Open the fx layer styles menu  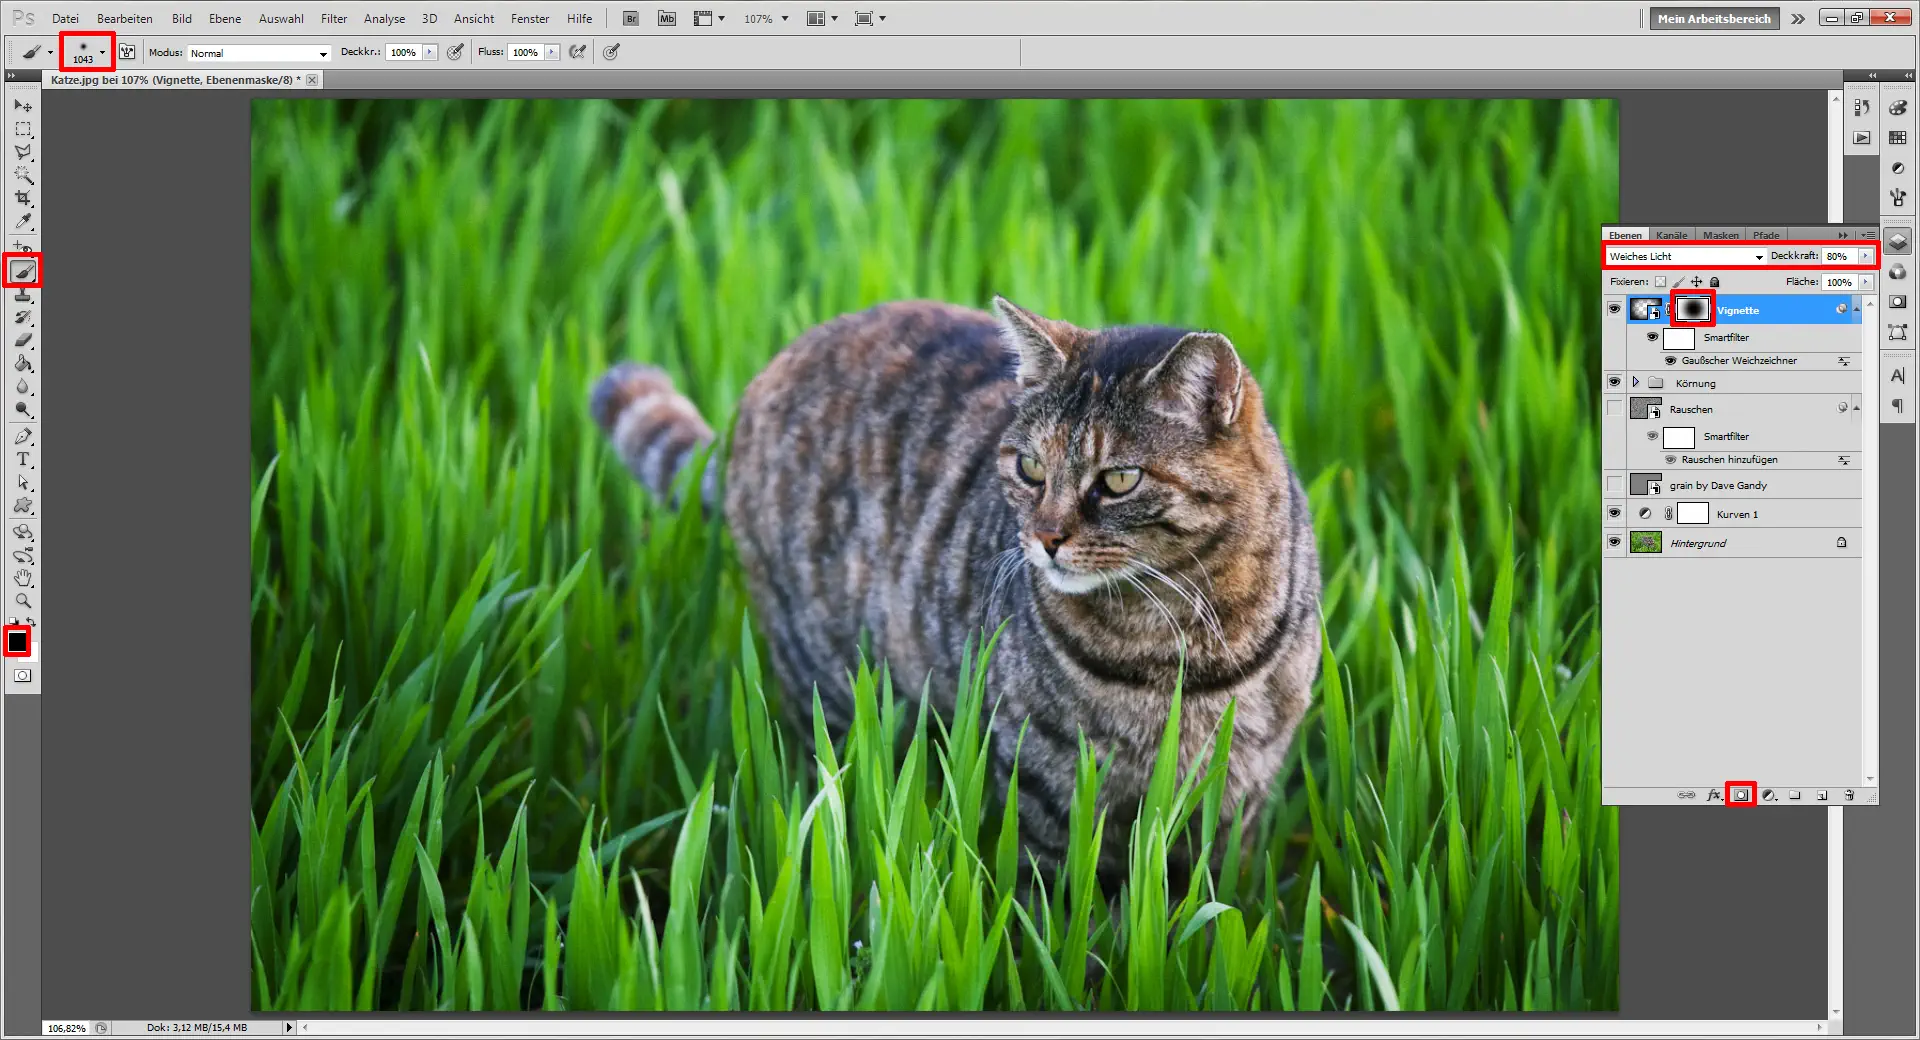coord(1713,795)
